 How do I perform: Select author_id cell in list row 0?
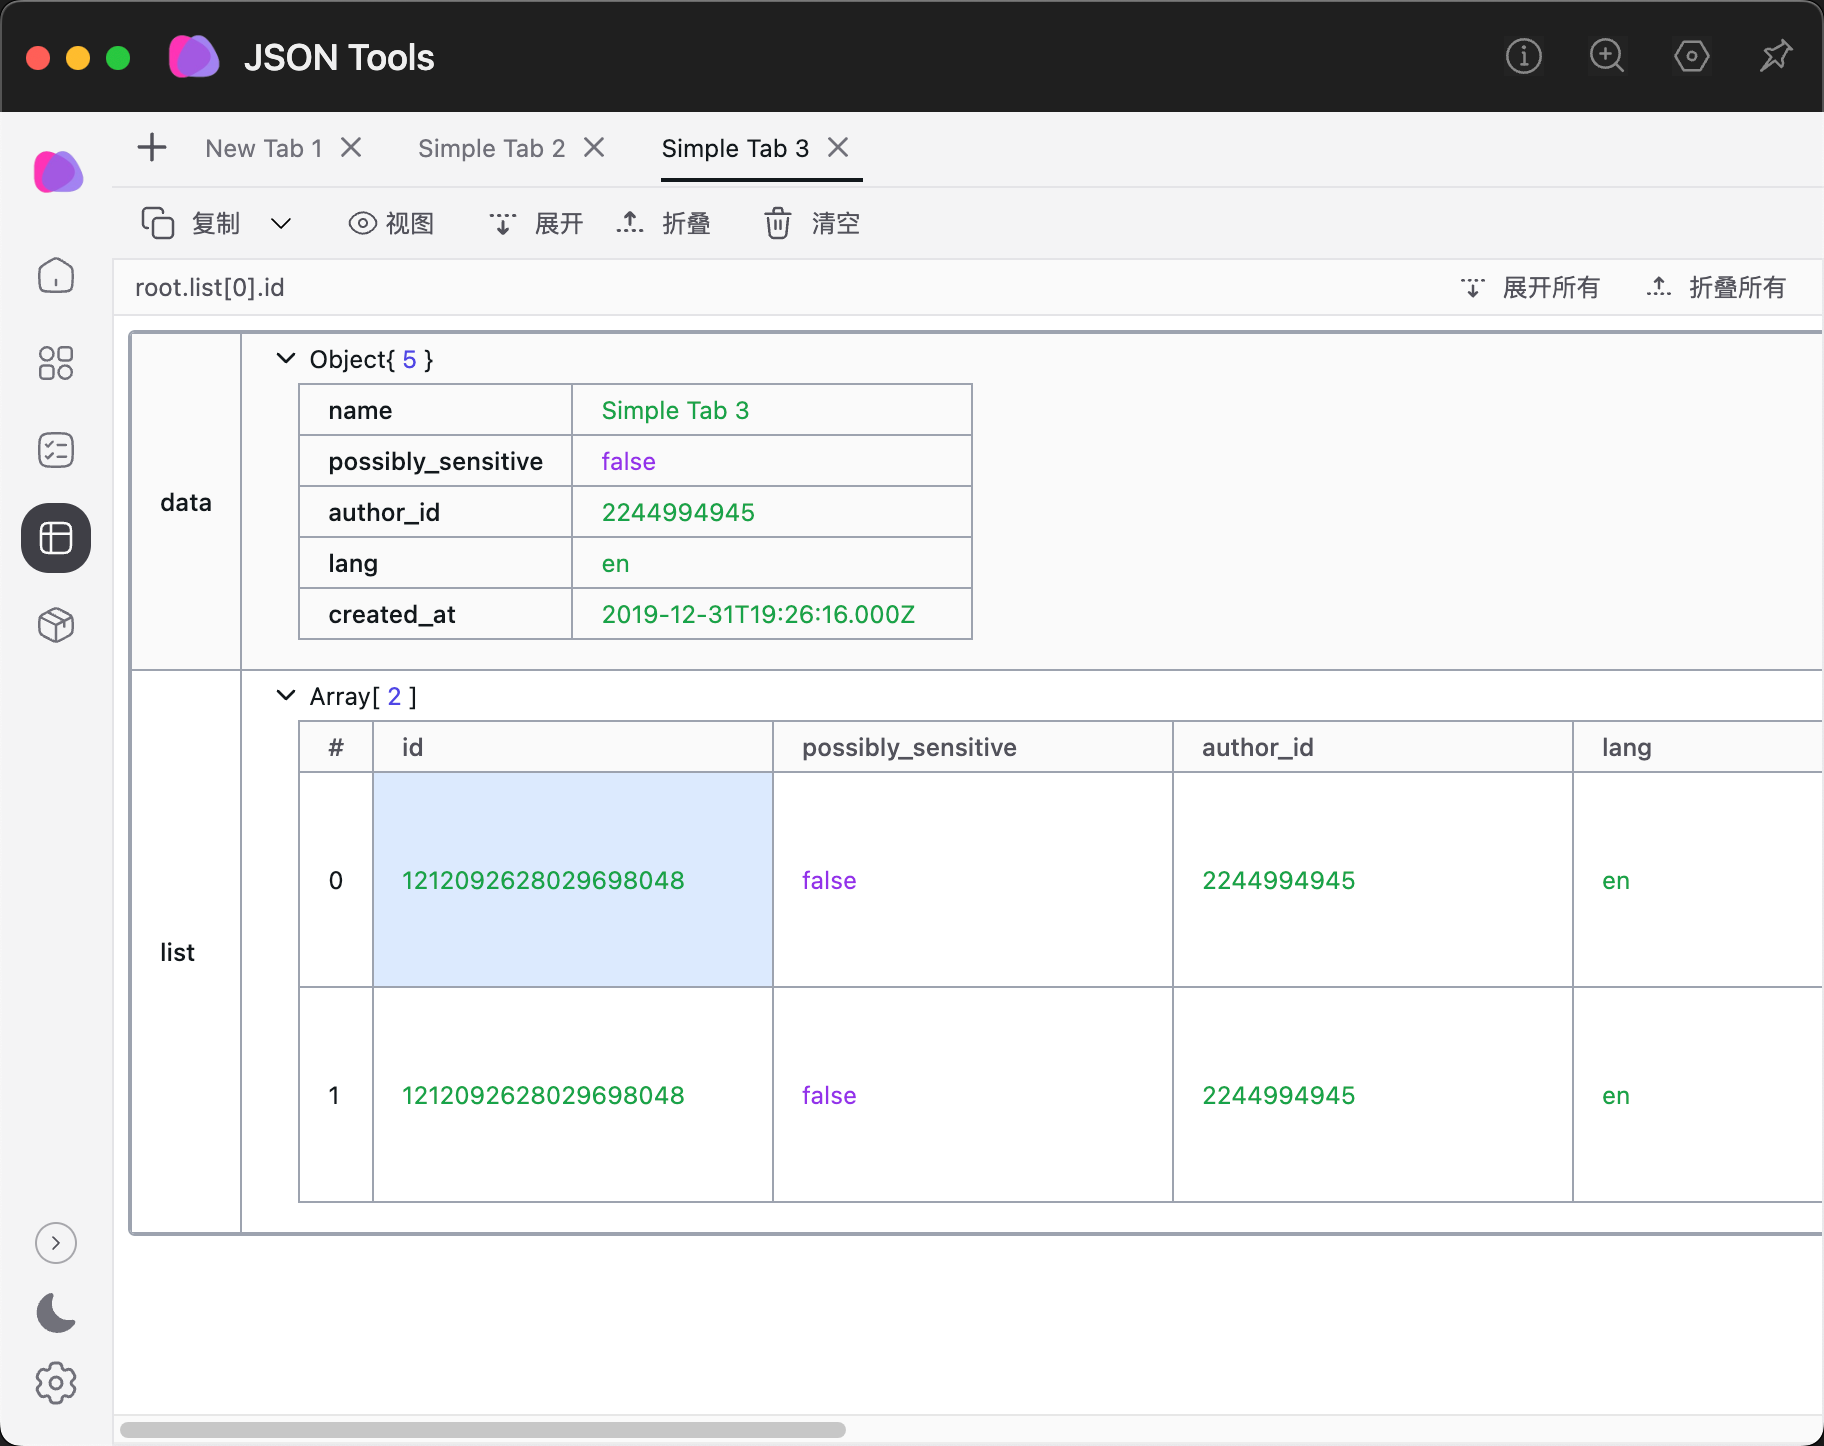point(1373,880)
